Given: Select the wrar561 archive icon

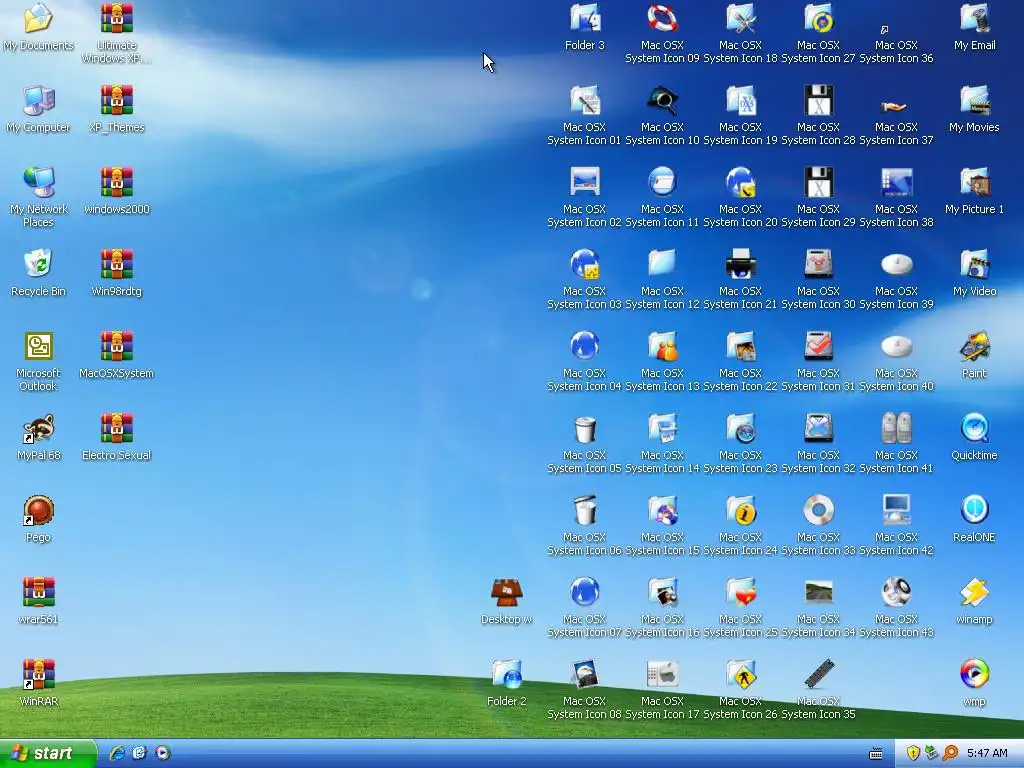Looking at the screenshot, I should (38, 592).
